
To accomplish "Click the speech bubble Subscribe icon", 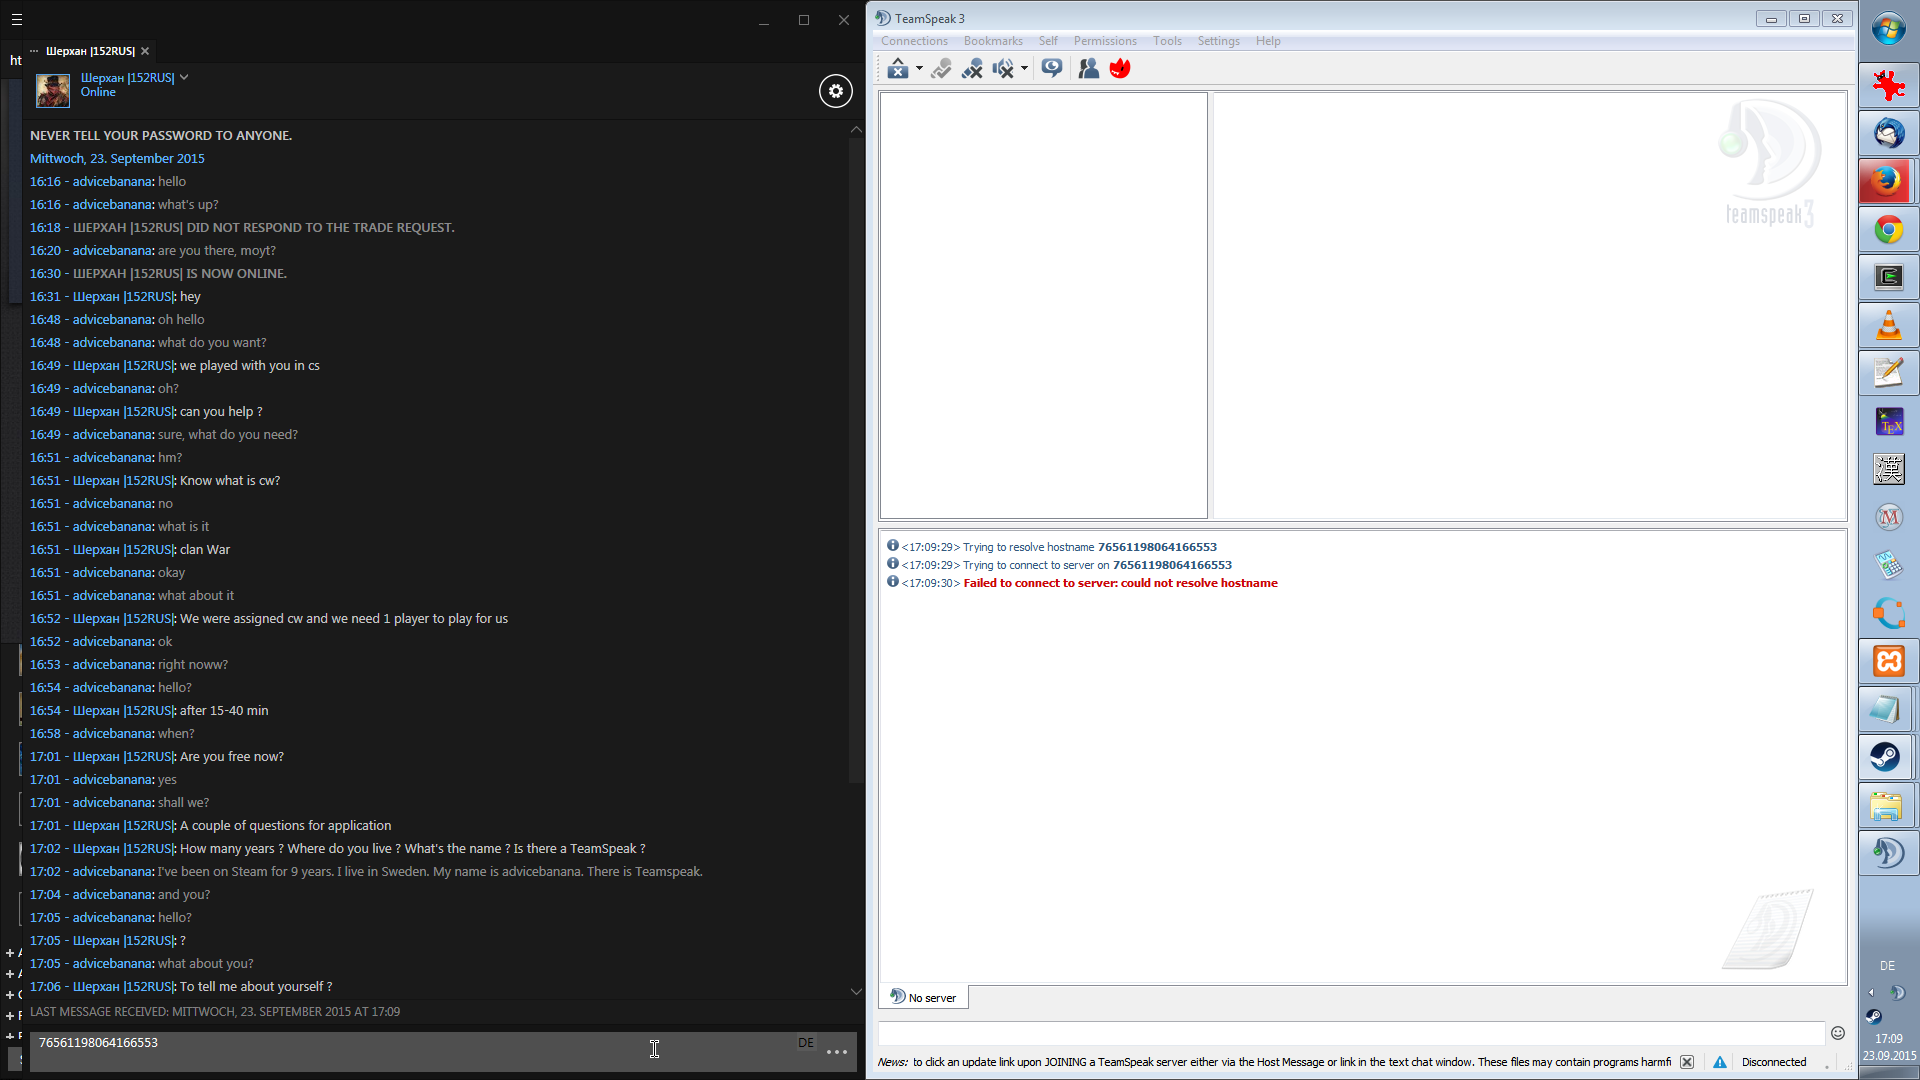I will [1051, 68].
